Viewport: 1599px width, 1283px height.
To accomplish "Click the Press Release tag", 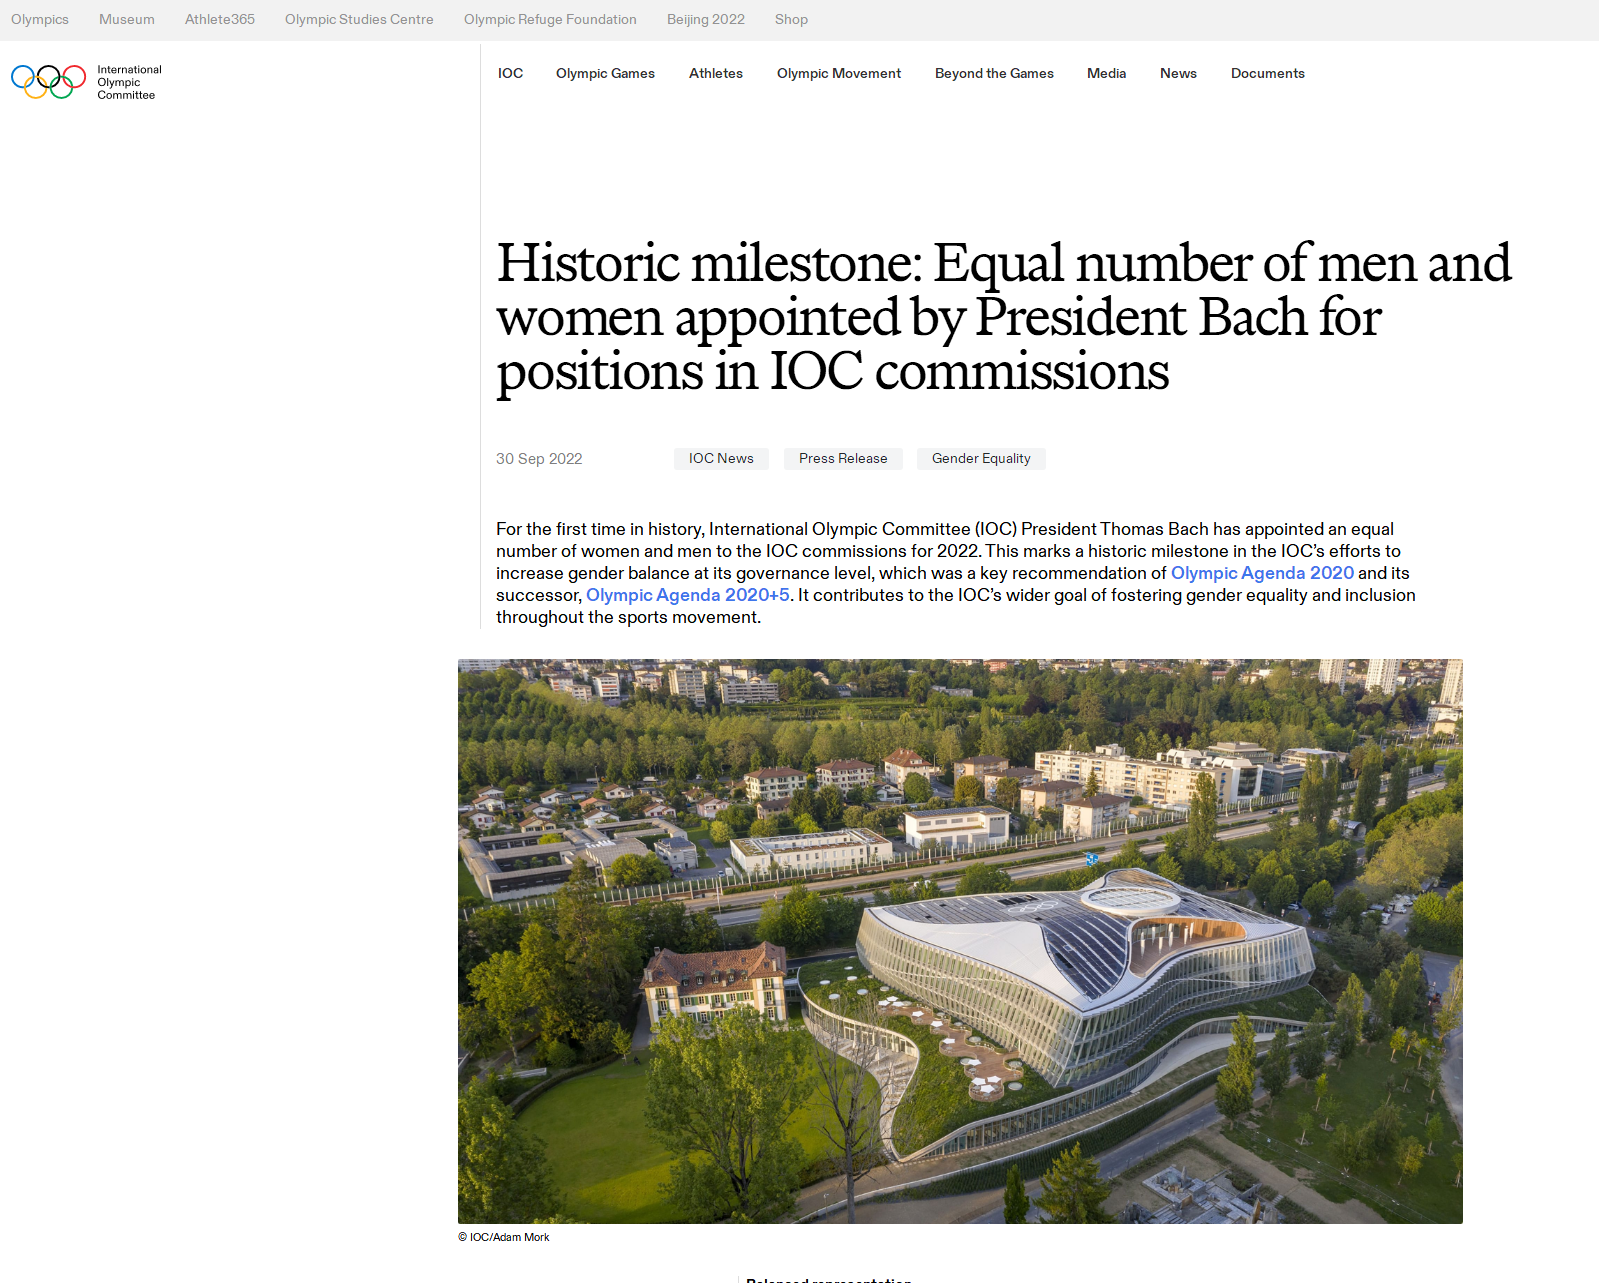I will 843,458.
